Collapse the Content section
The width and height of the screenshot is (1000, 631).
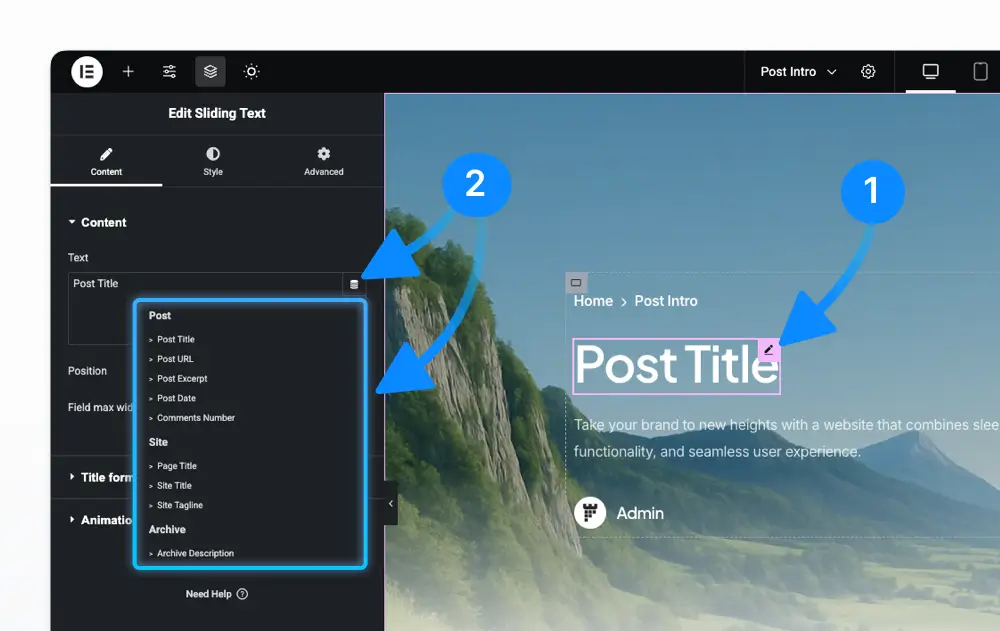(x=98, y=222)
